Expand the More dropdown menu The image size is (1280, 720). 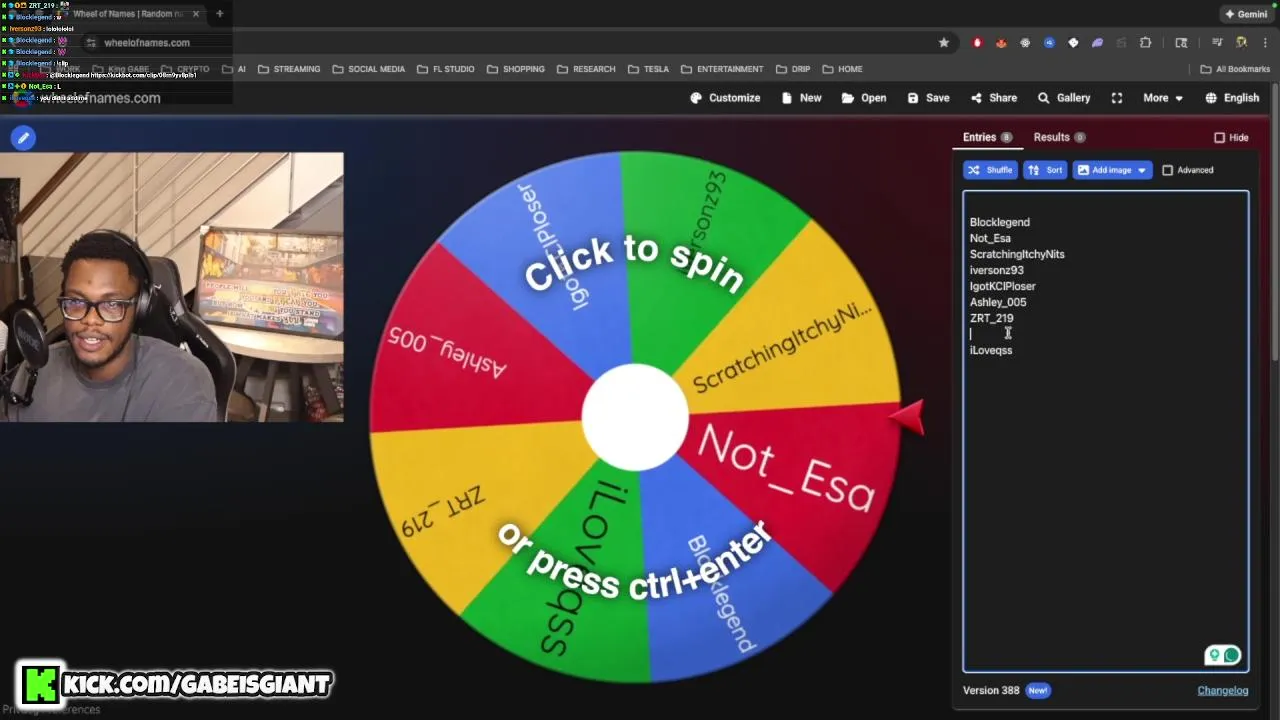[x=1163, y=98]
